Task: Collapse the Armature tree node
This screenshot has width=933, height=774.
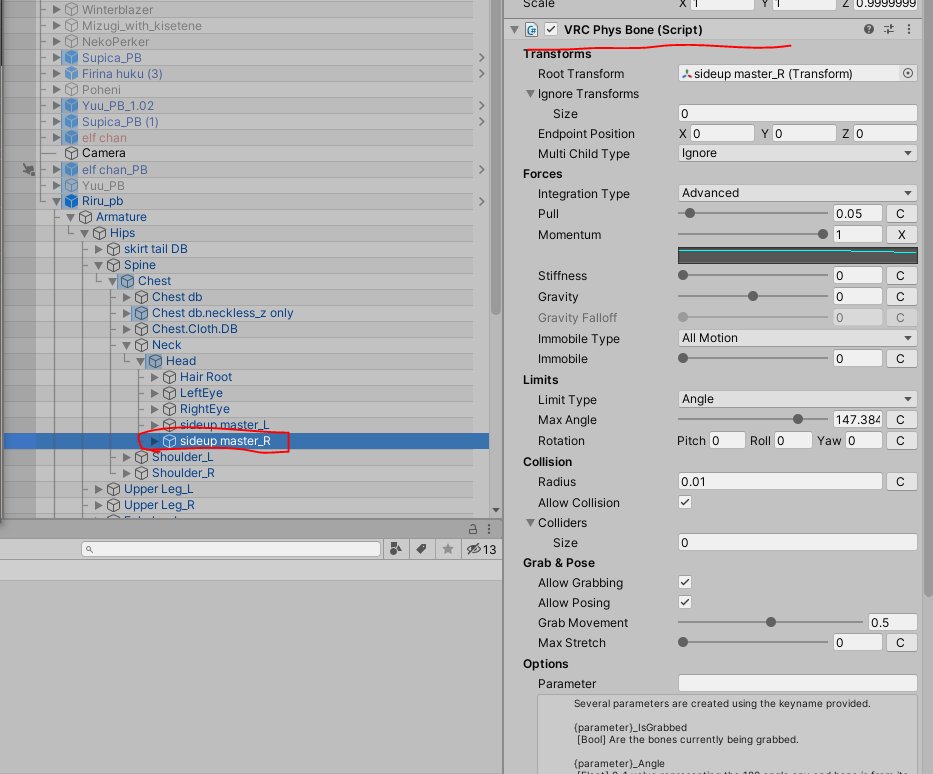Action: click(71, 217)
